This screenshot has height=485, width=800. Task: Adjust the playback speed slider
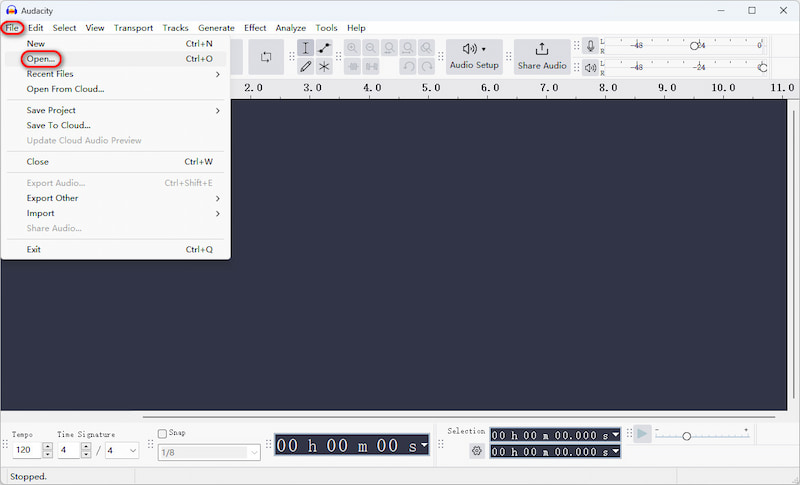coord(687,436)
